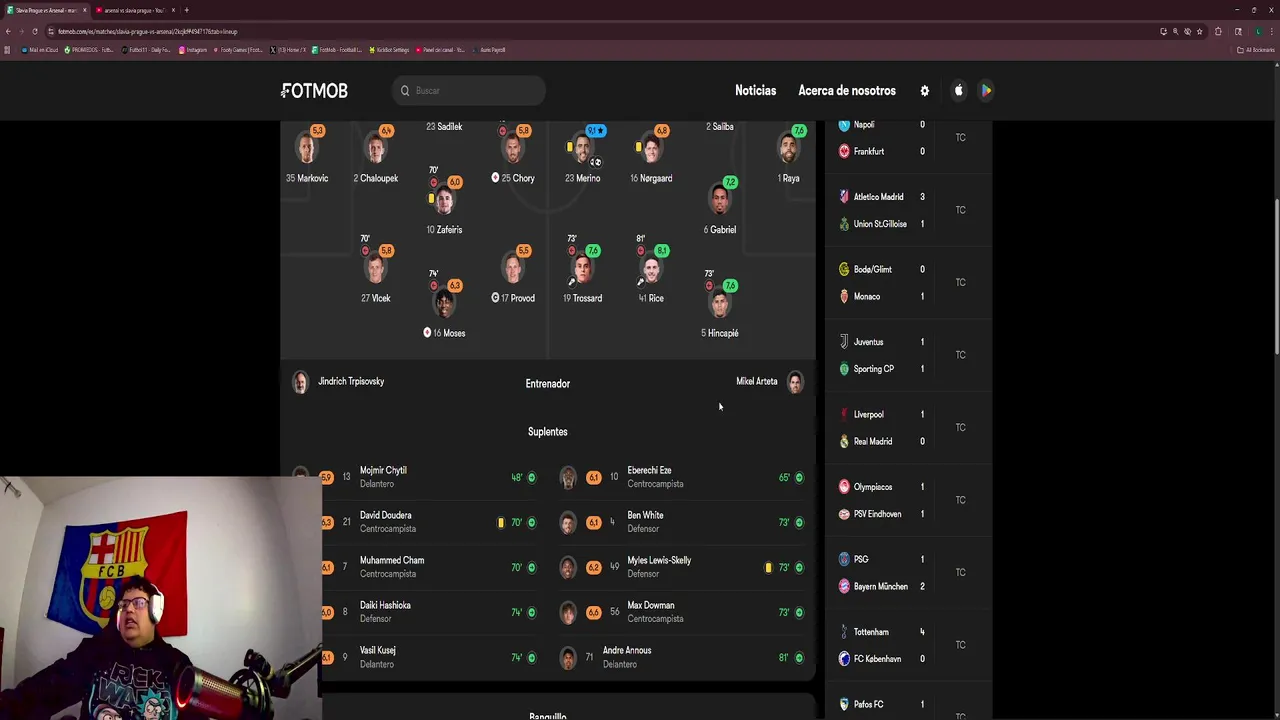Click the browser forward arrow
Screen dimensions: 1280x720
21,31
